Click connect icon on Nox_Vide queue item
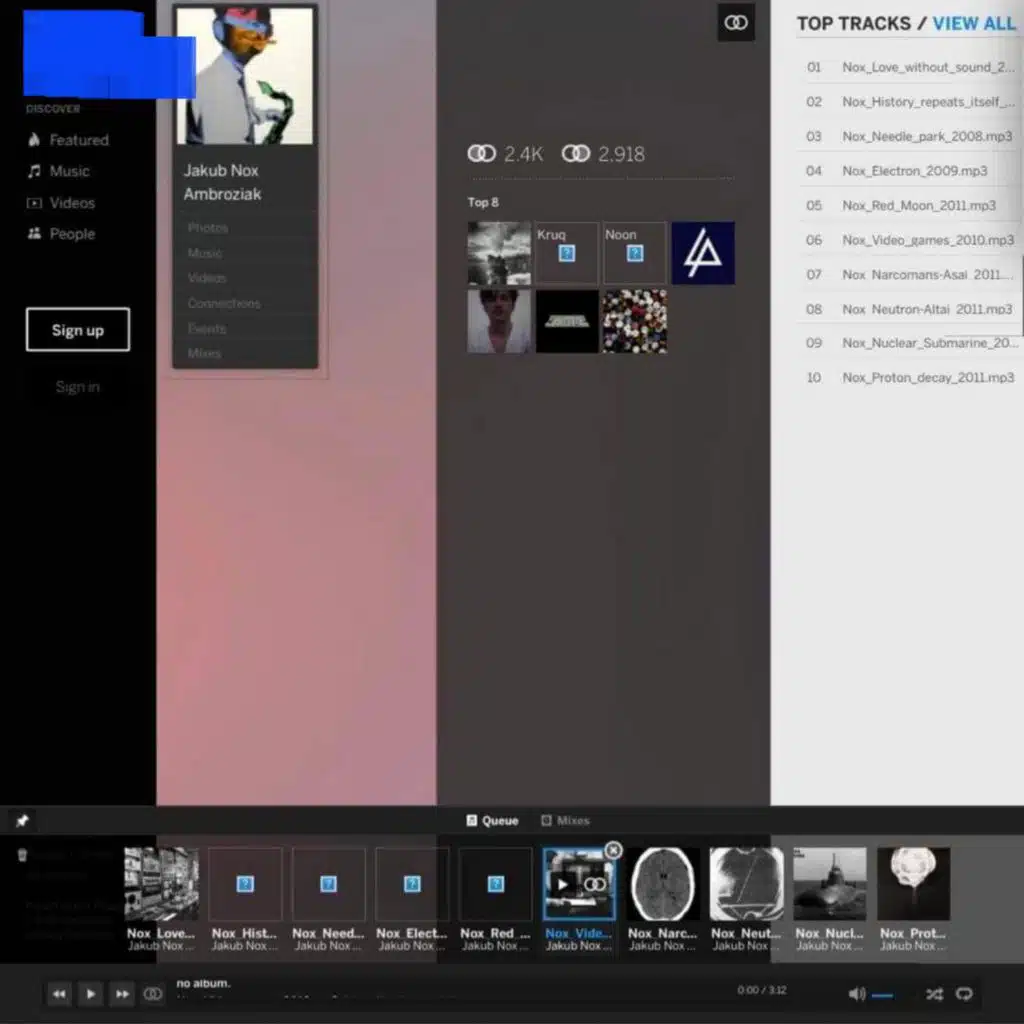 pos(594,885)
